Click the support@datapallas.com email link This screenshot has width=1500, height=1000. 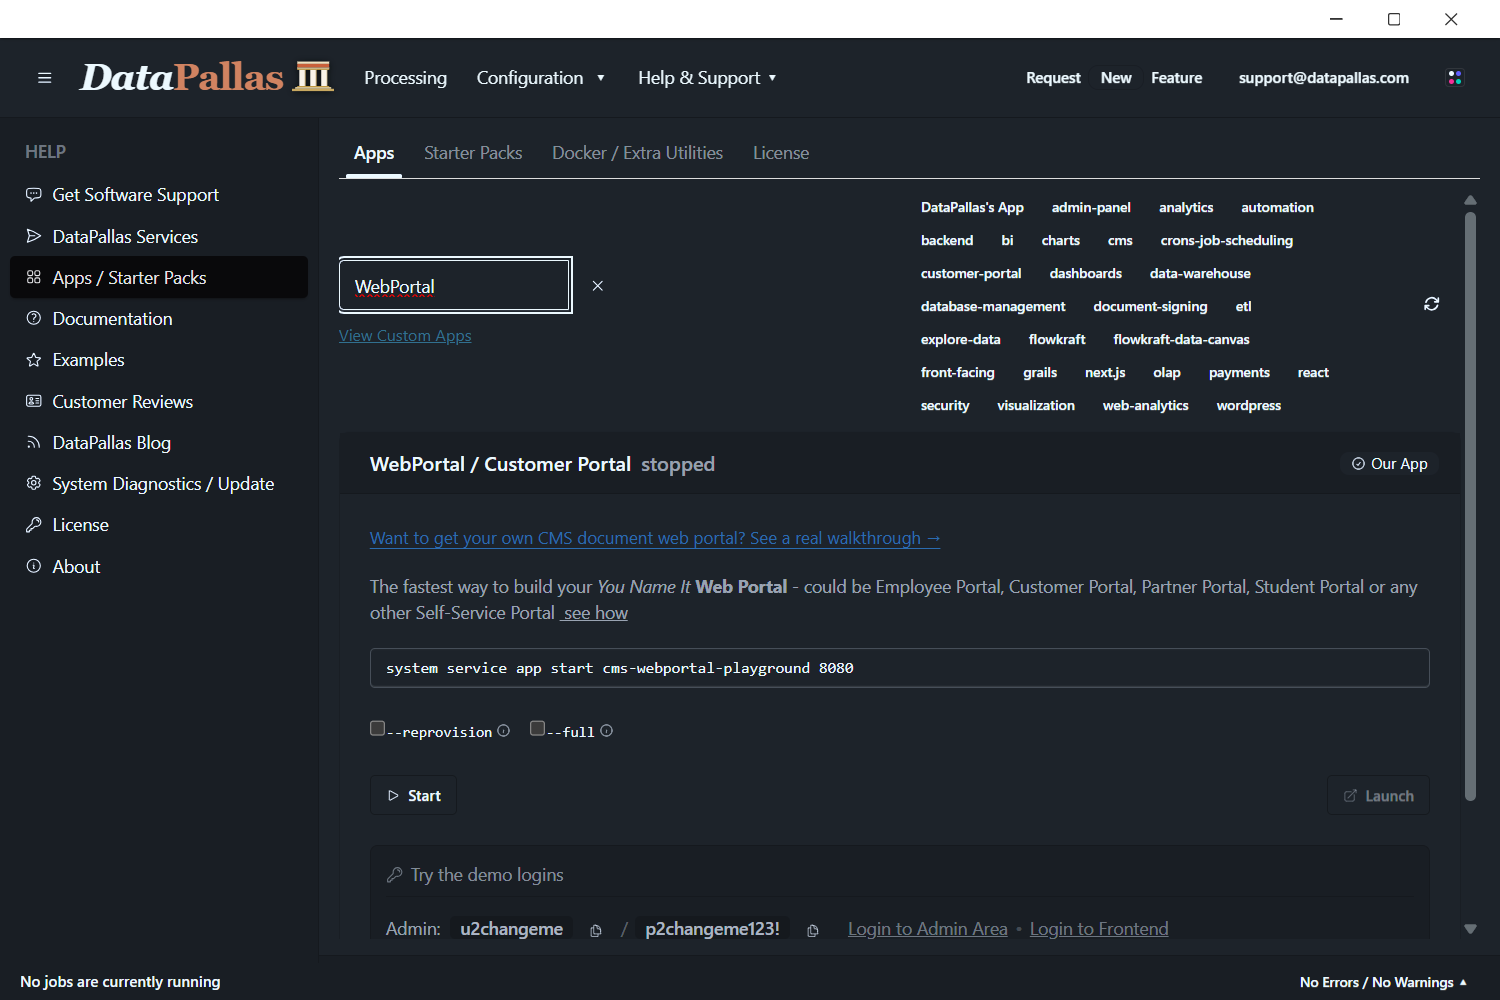click(x=1323, y=78)
